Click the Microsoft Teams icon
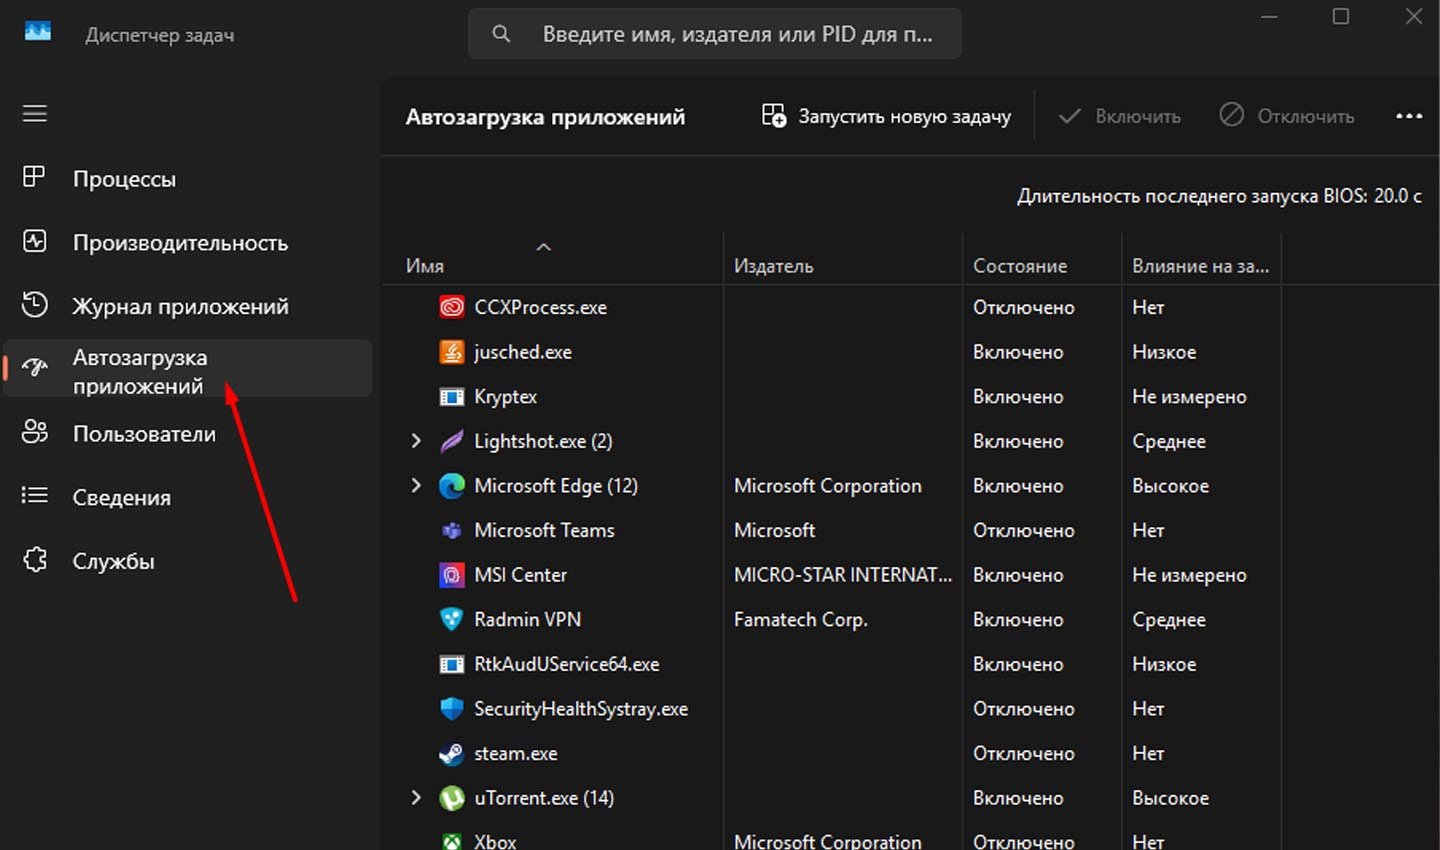 tap(452, 530)
